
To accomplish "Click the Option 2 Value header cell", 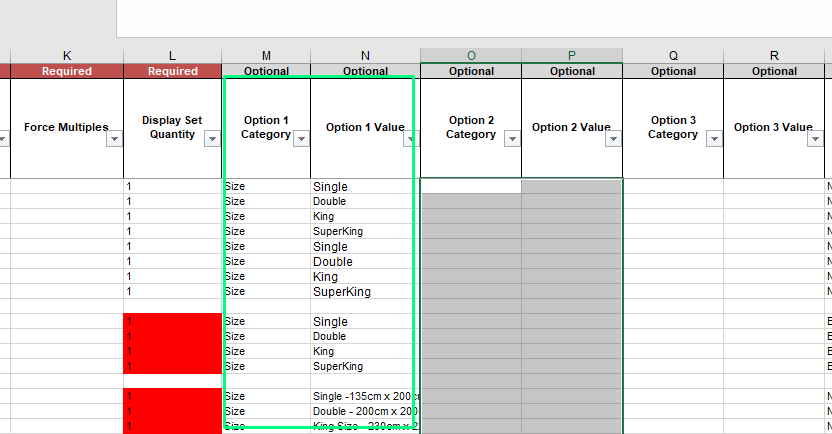I will tap(572, 128).
